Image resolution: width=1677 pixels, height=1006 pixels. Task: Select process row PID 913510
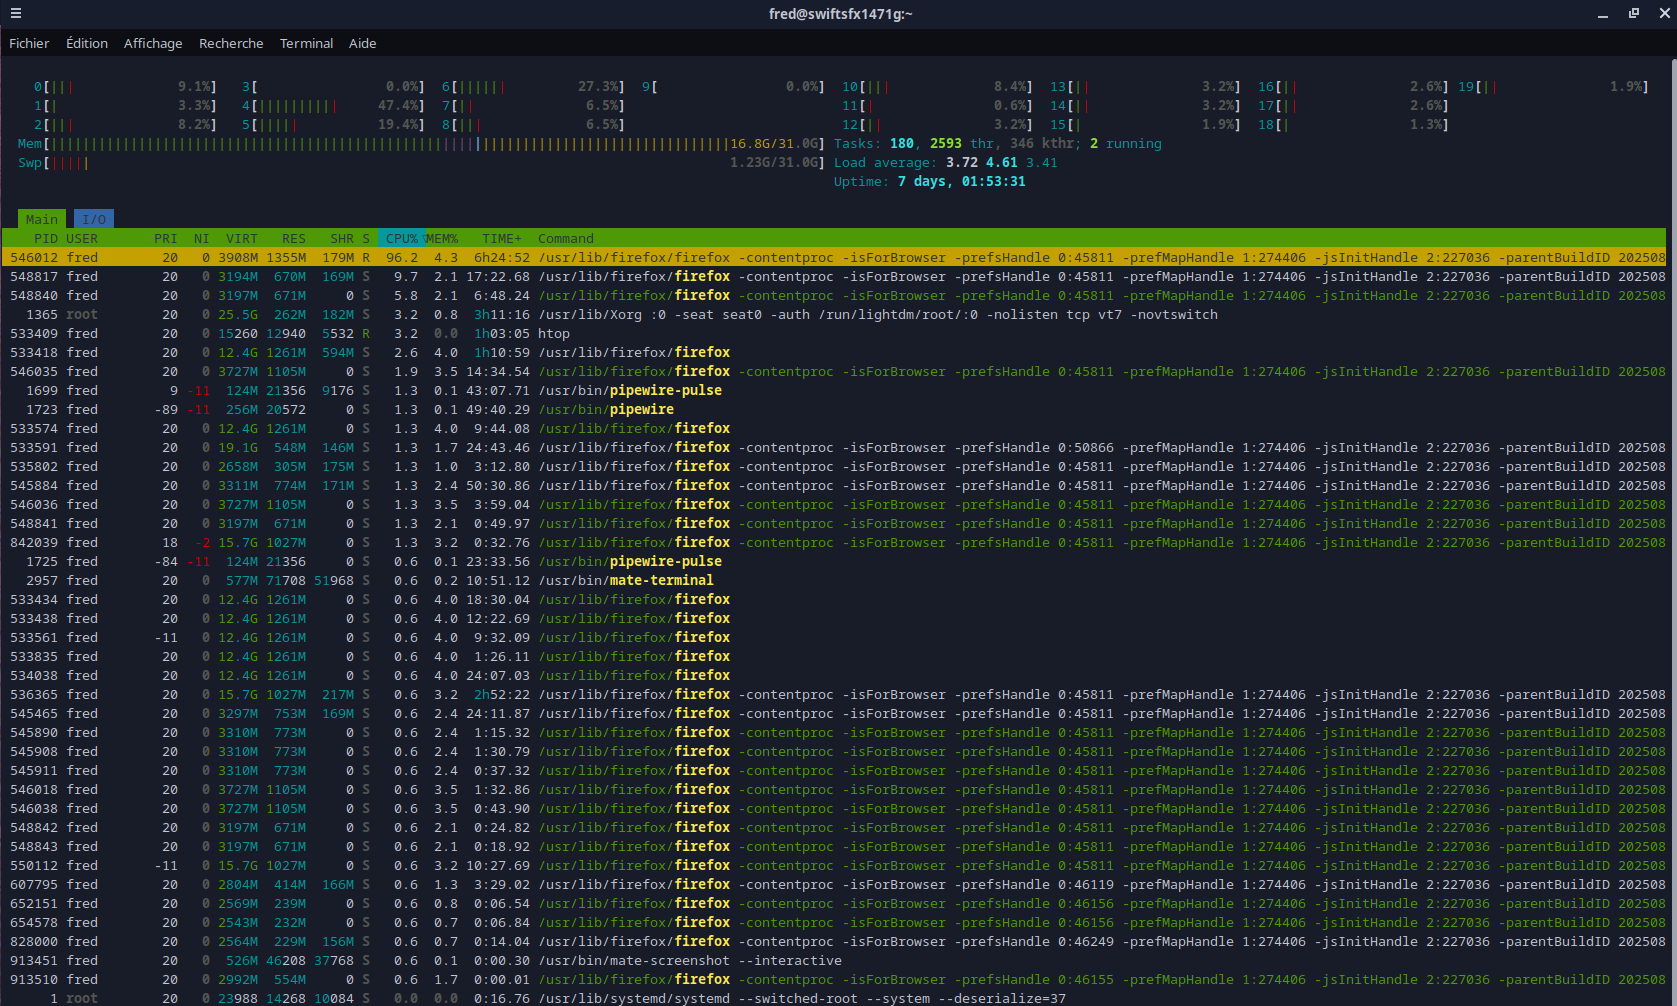coord(834,980)
